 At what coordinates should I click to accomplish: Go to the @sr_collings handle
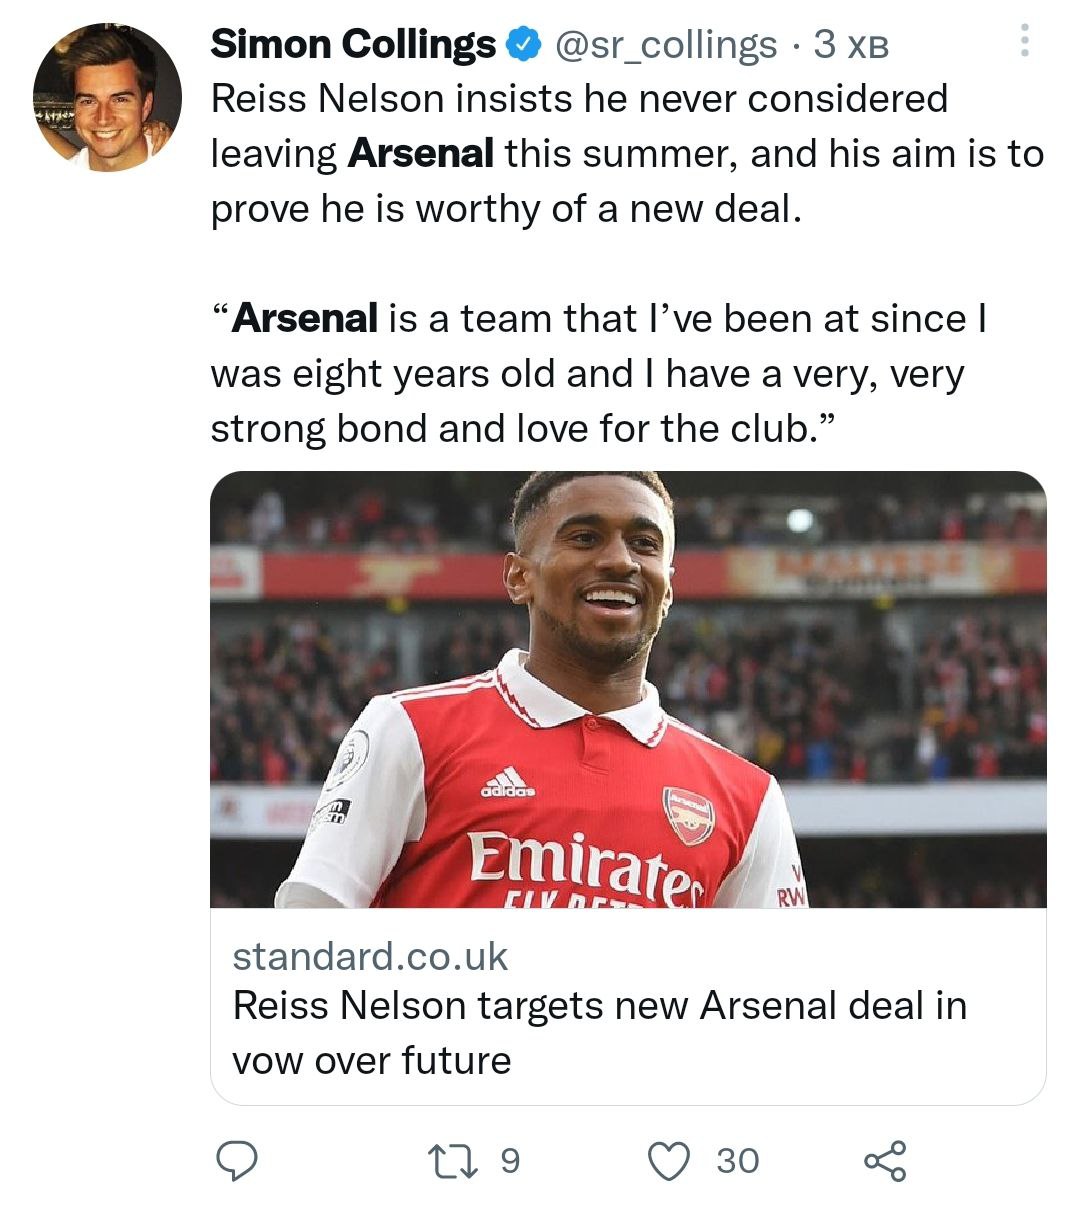pos(665,44)
